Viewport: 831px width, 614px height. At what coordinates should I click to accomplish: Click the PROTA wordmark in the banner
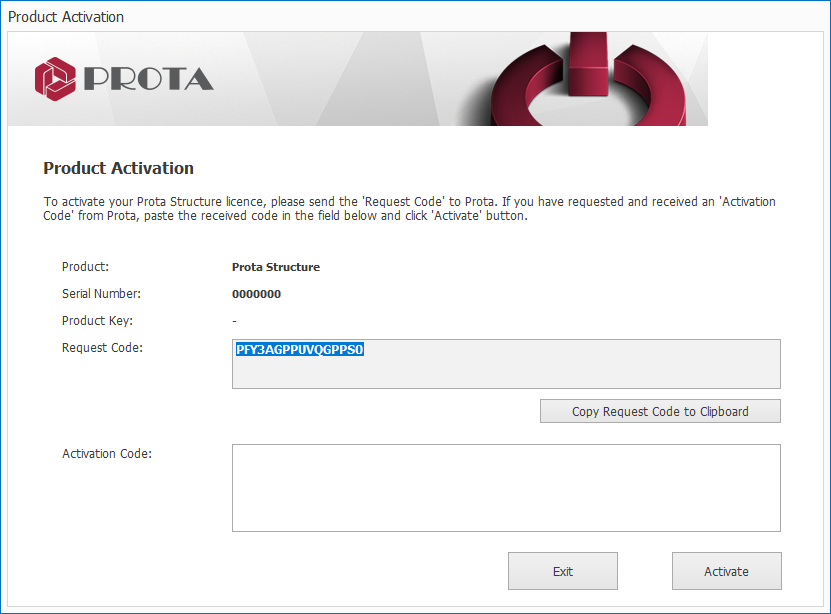149,79
